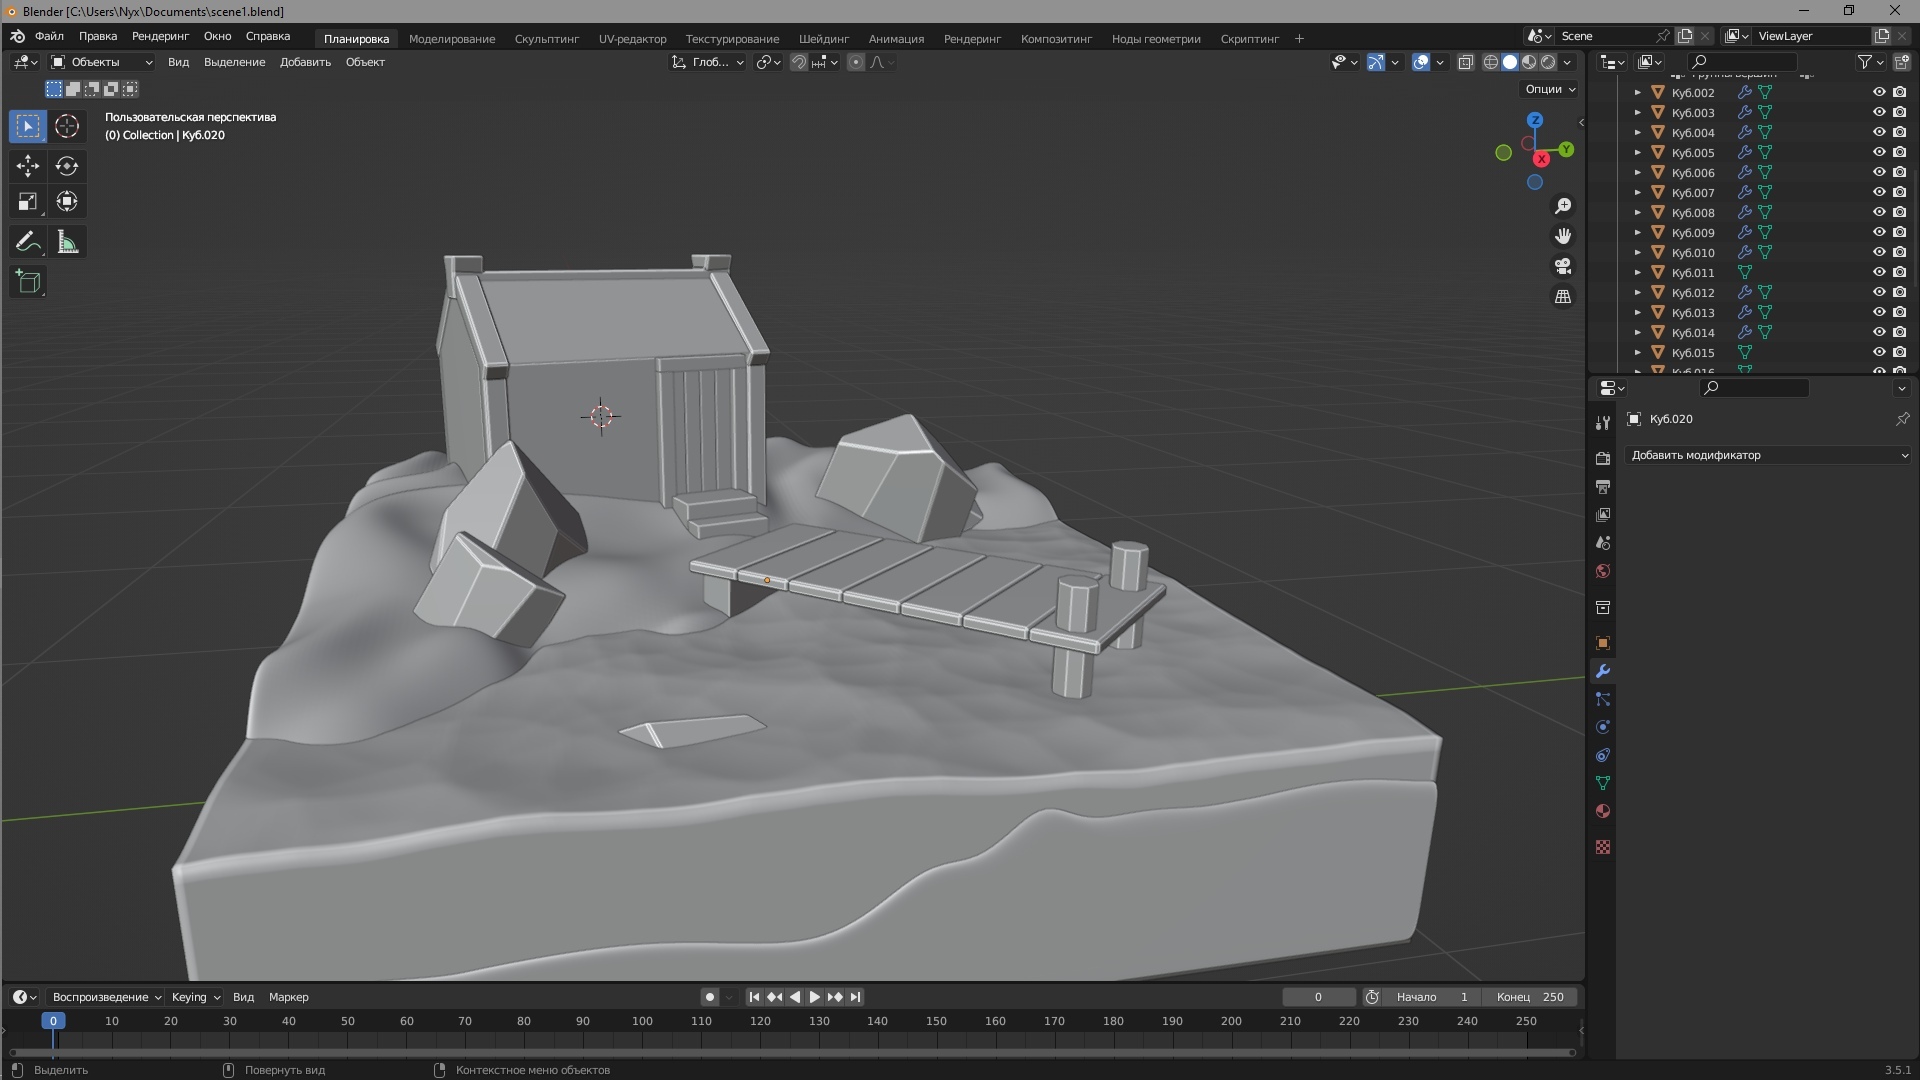Hide Куб.012 in viewport via eye icon
This screenshot has height=1080, width=1920.
coord(1879,292)
